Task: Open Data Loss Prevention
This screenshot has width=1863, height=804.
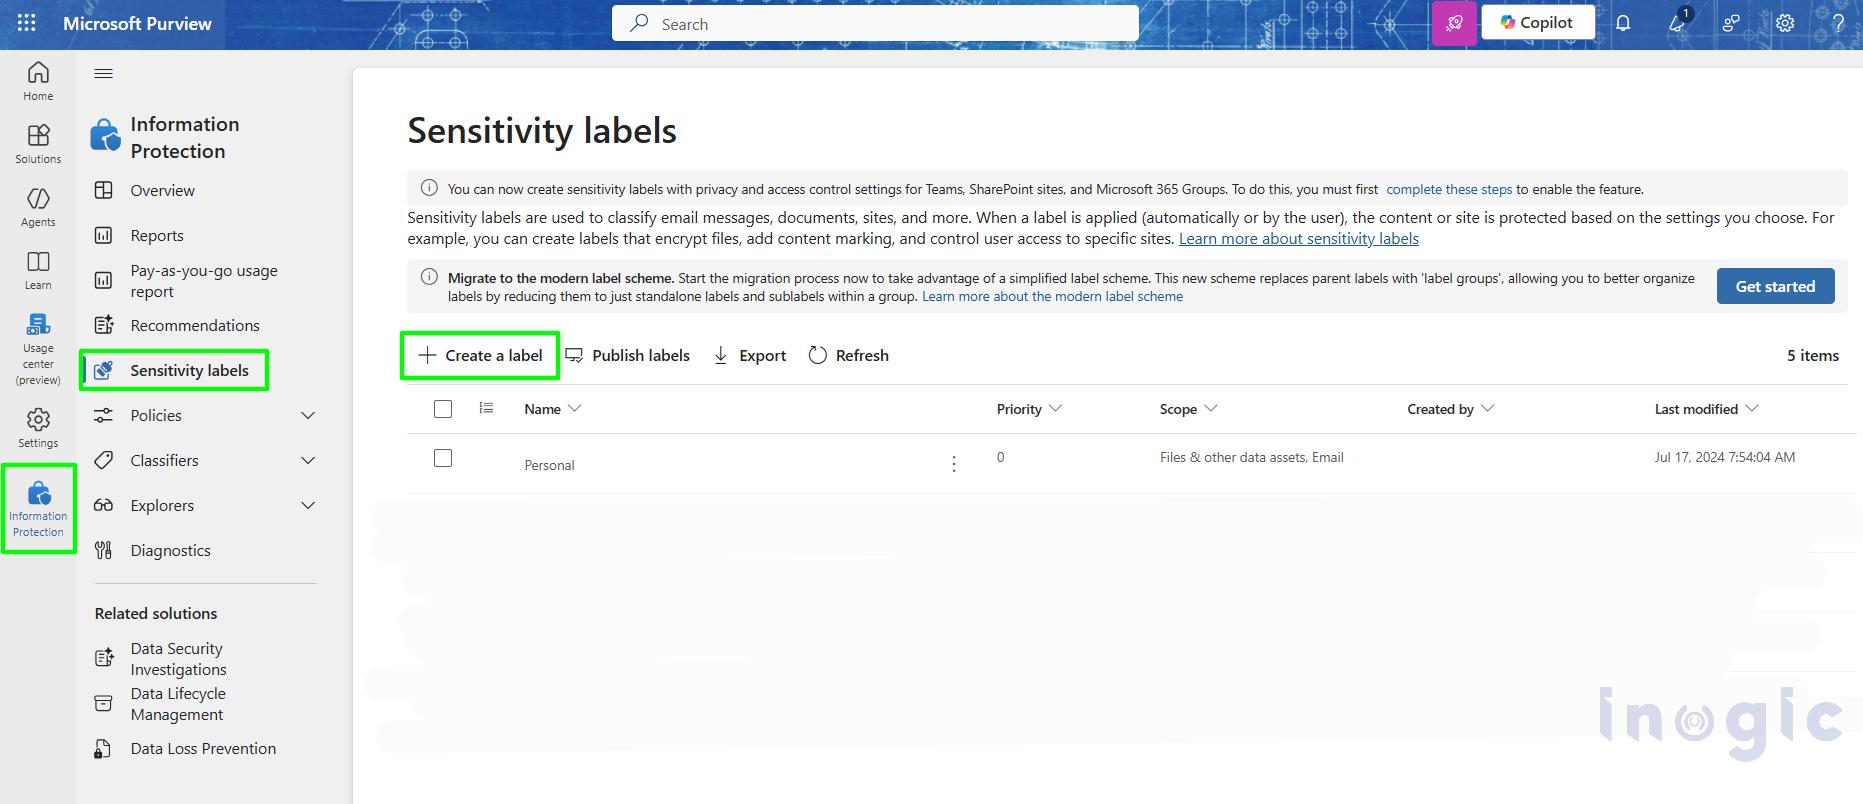Action: click(x=203, y=748)
